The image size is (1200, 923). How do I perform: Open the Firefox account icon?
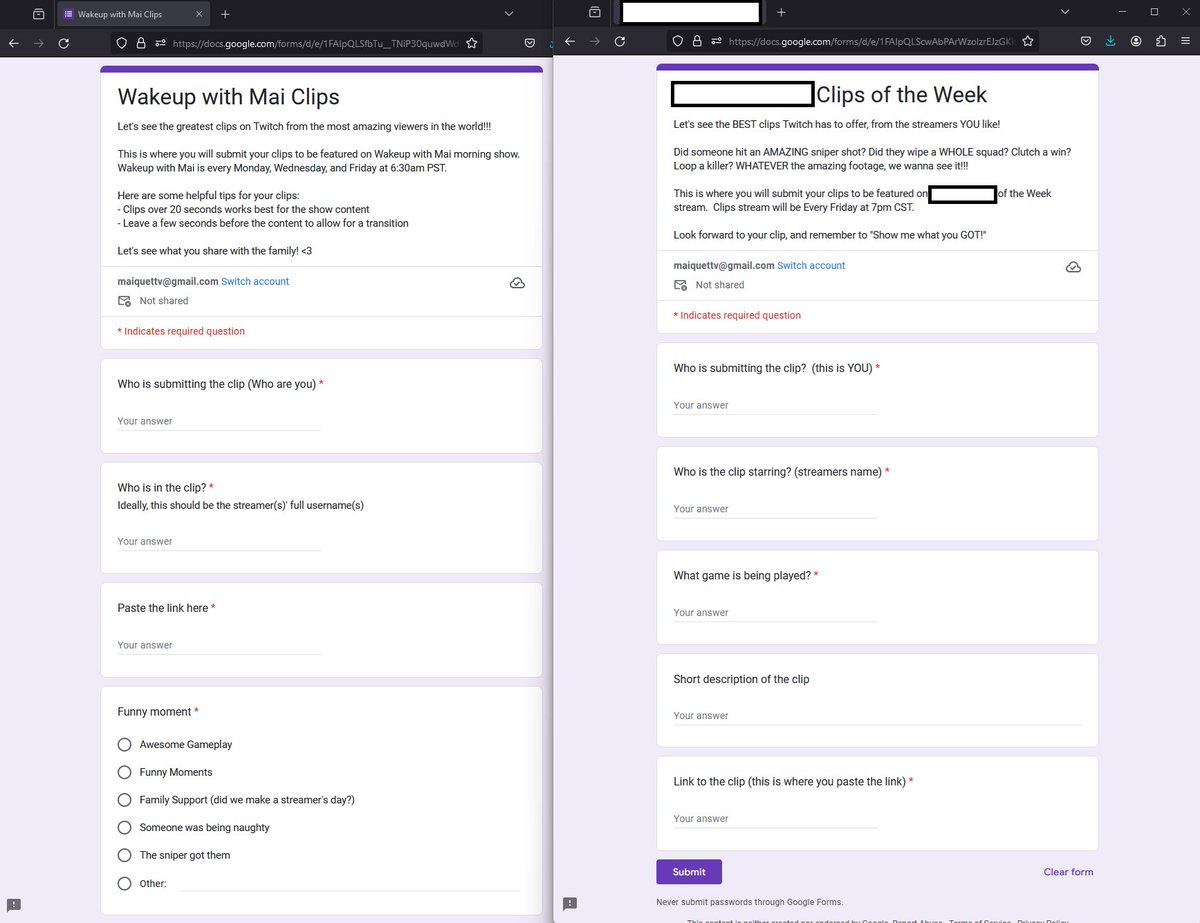[x=1136, y=41]
